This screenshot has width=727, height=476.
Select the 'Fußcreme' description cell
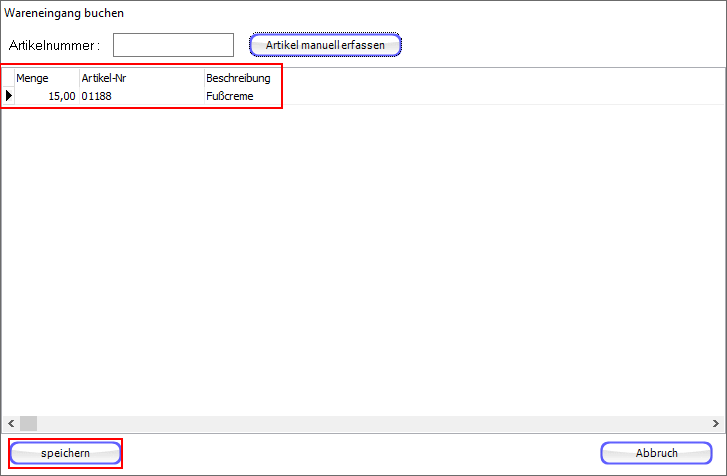(240, 97)
